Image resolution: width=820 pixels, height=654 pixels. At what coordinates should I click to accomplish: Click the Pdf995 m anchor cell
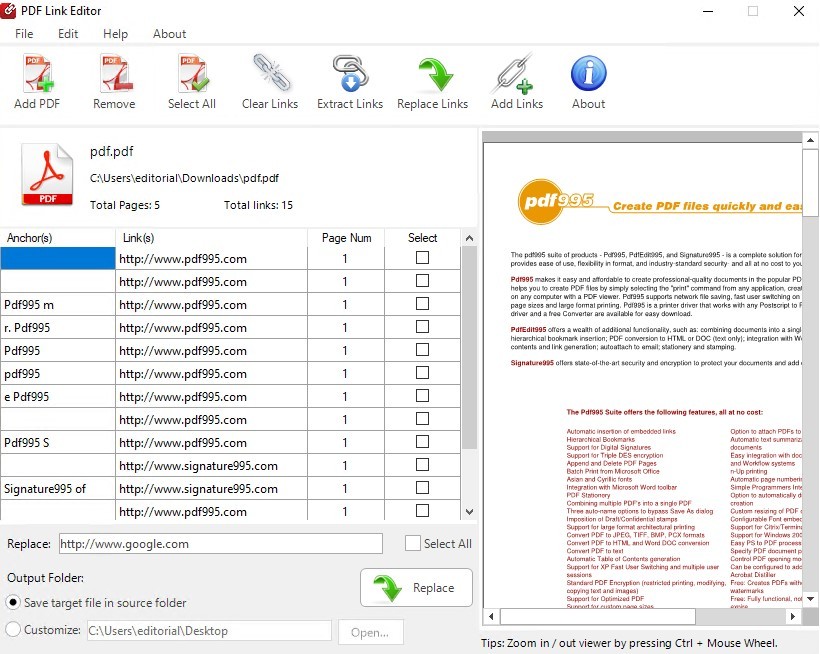58,305
